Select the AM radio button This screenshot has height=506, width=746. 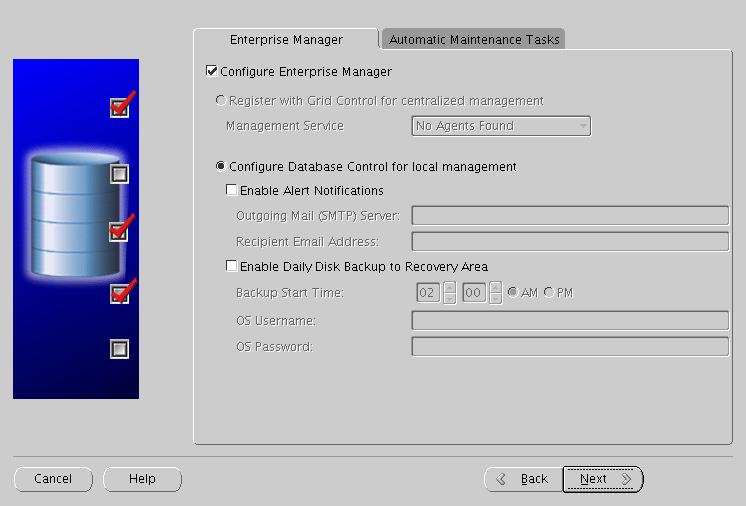pos(513,292)
